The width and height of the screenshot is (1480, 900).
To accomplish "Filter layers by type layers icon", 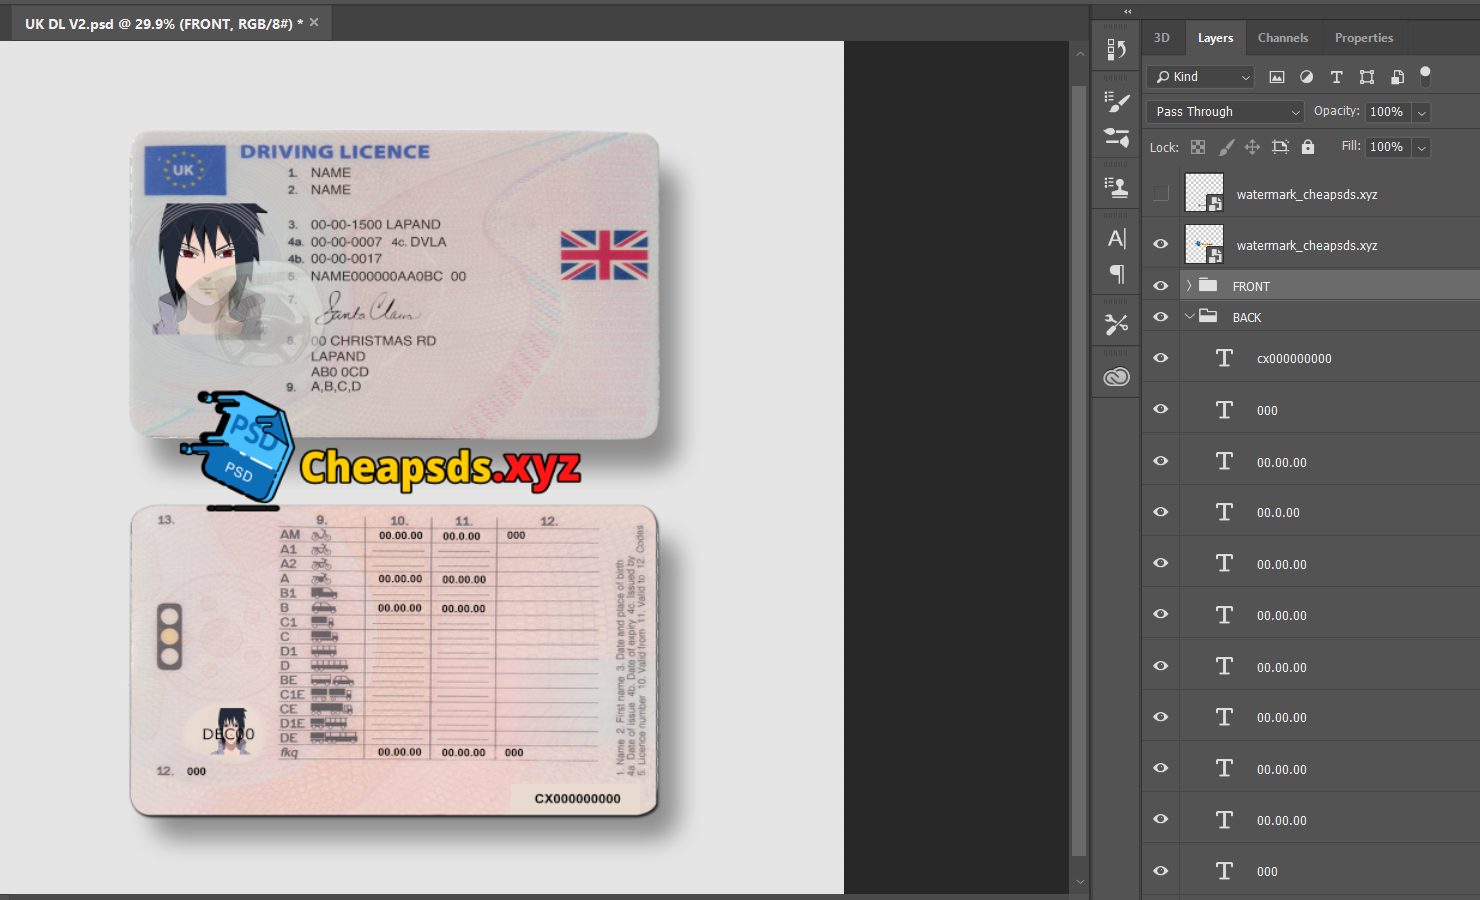I will pyautogui.click(x=1336, y=77).
